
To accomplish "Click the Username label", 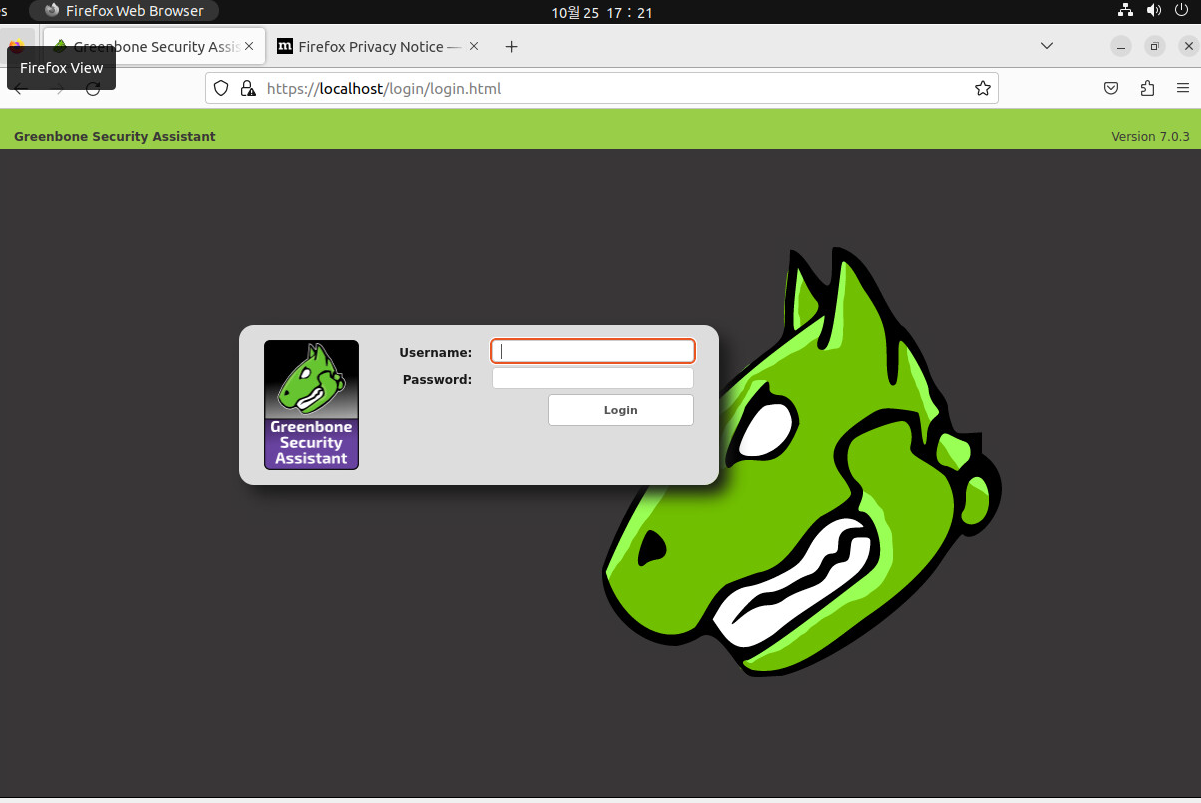I will point(435,352).
